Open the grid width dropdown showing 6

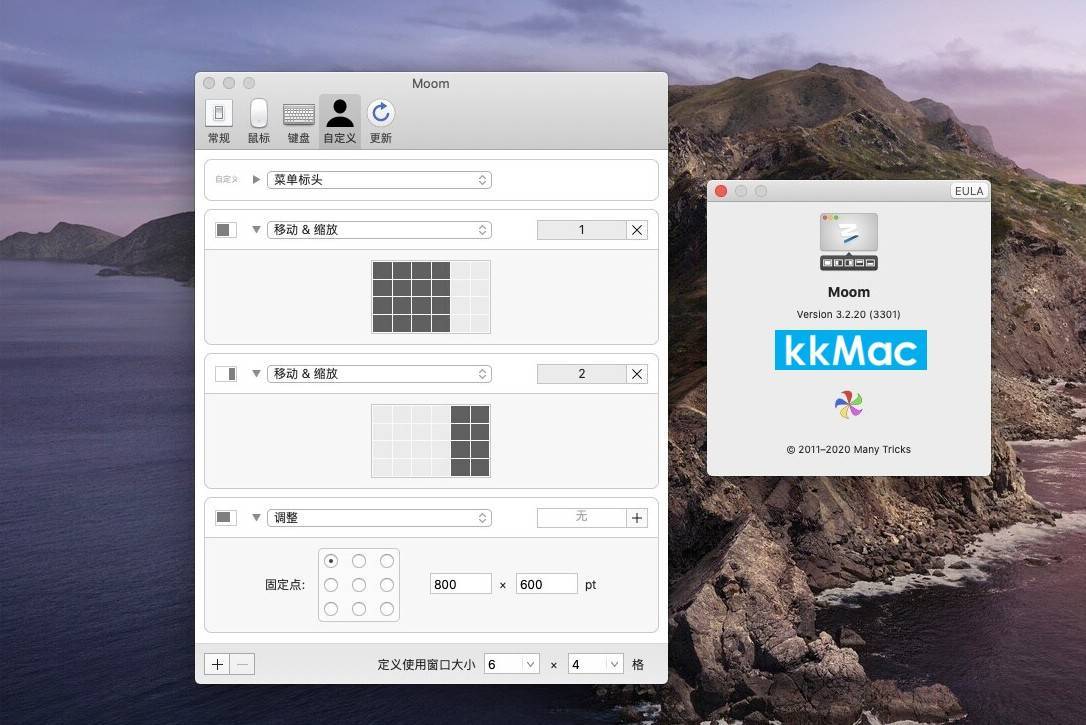click(x=511, y=663)
